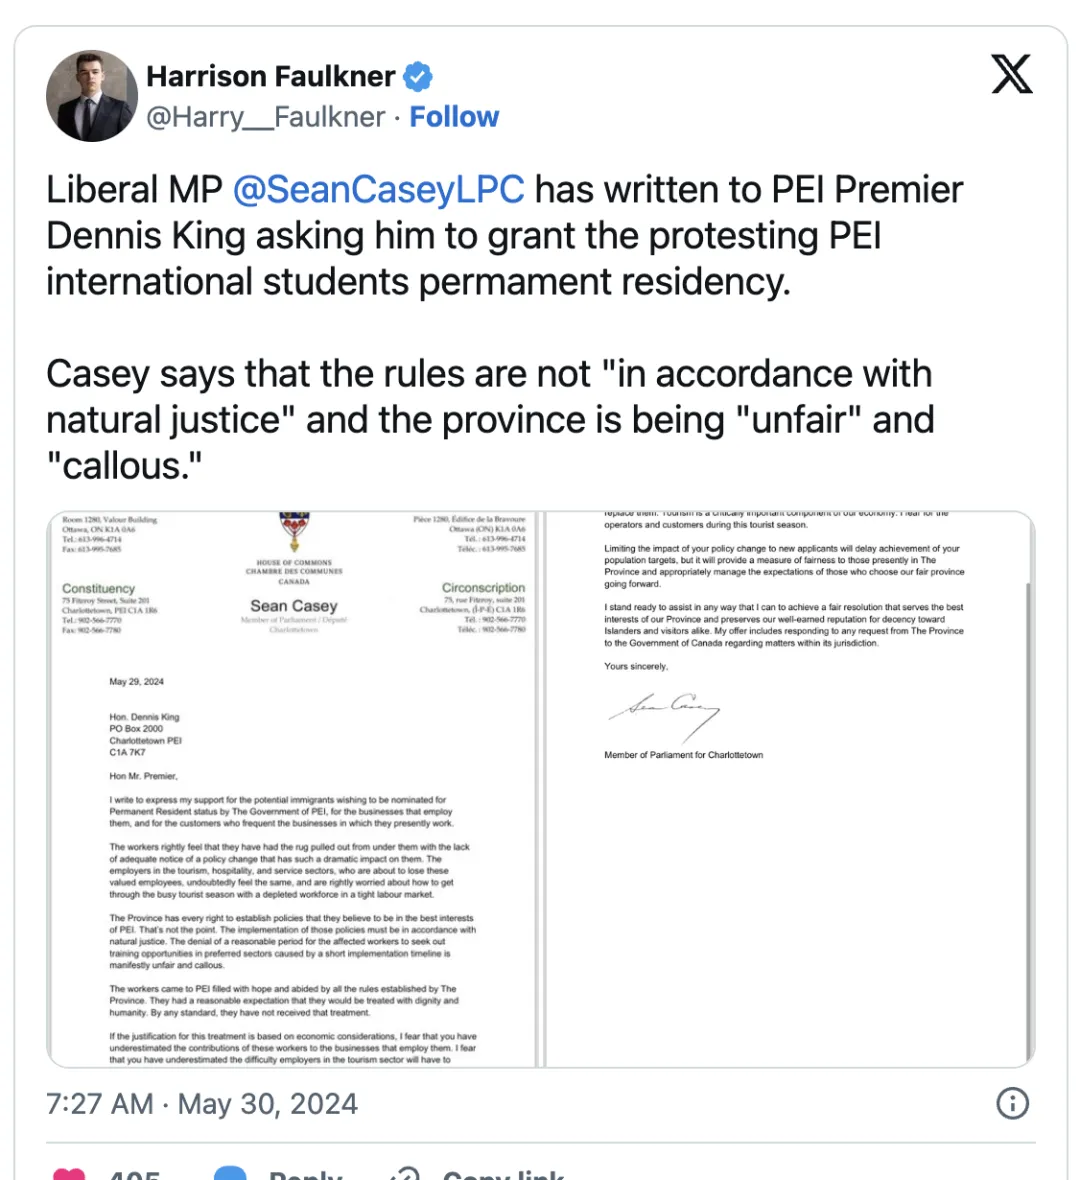Click the blue reply bubble icon

click(x=230, y=1173)
